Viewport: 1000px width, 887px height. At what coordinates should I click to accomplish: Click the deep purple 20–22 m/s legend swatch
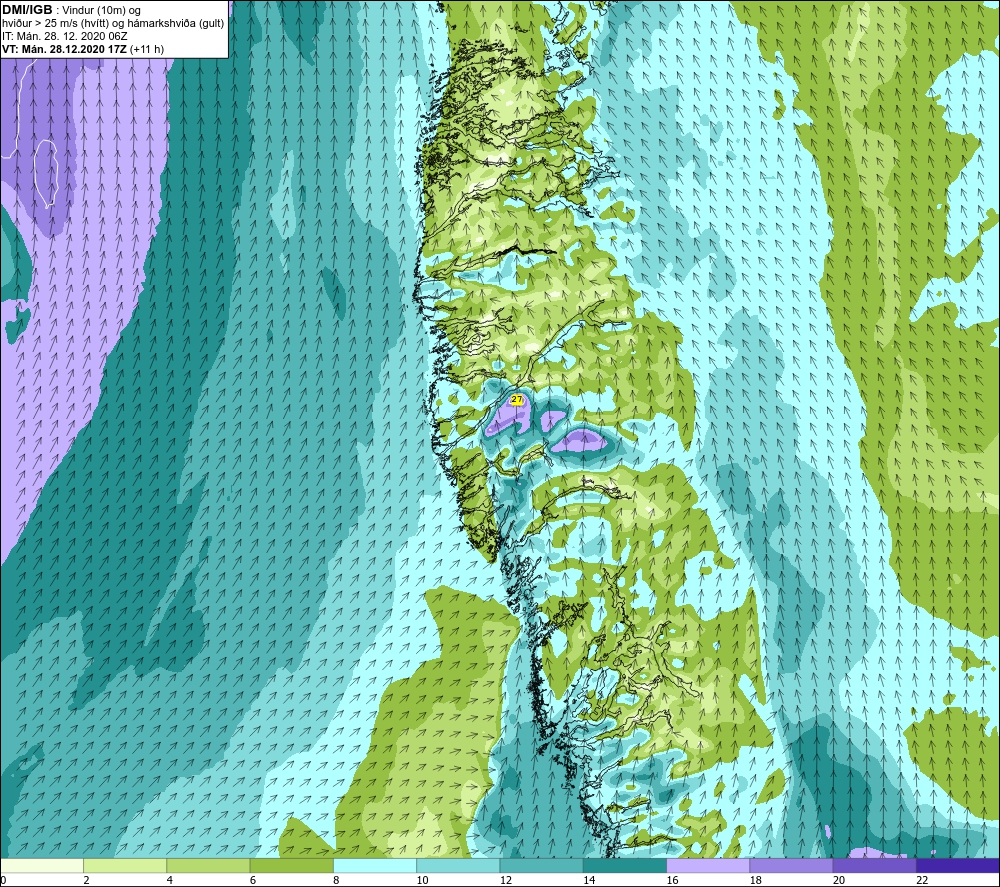874,865
